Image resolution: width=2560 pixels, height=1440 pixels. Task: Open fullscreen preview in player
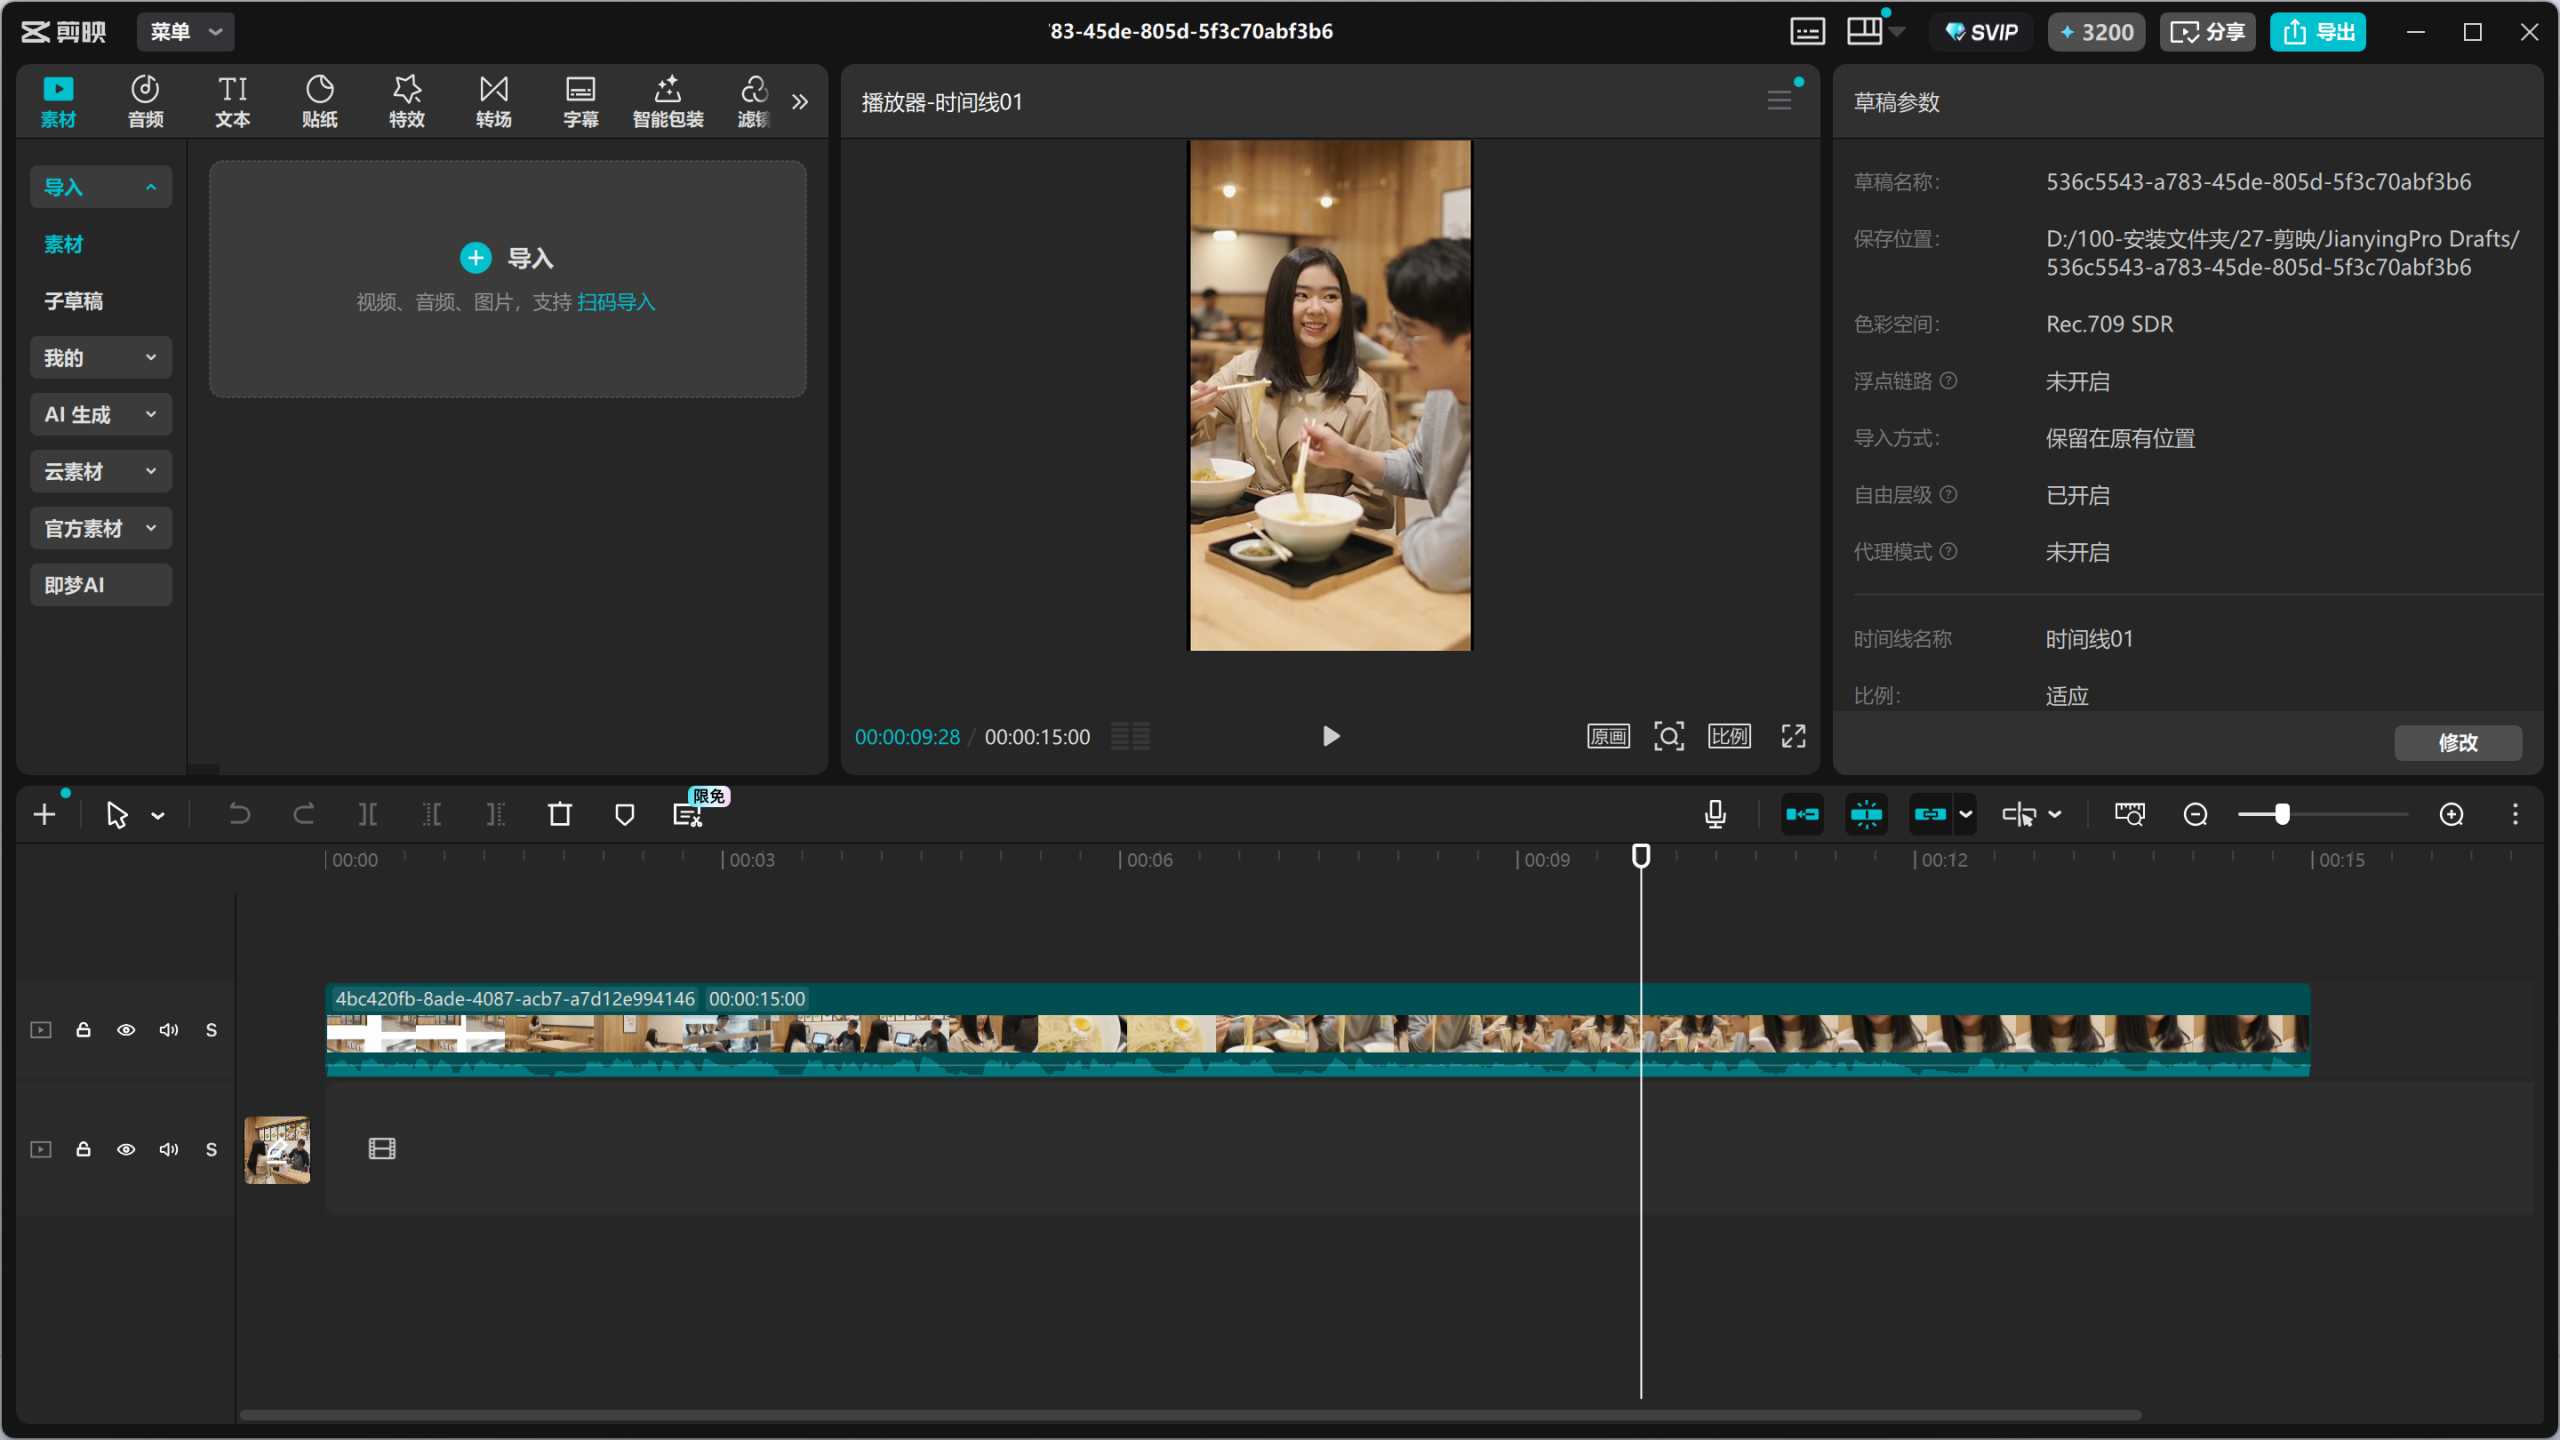[1793, 737]
